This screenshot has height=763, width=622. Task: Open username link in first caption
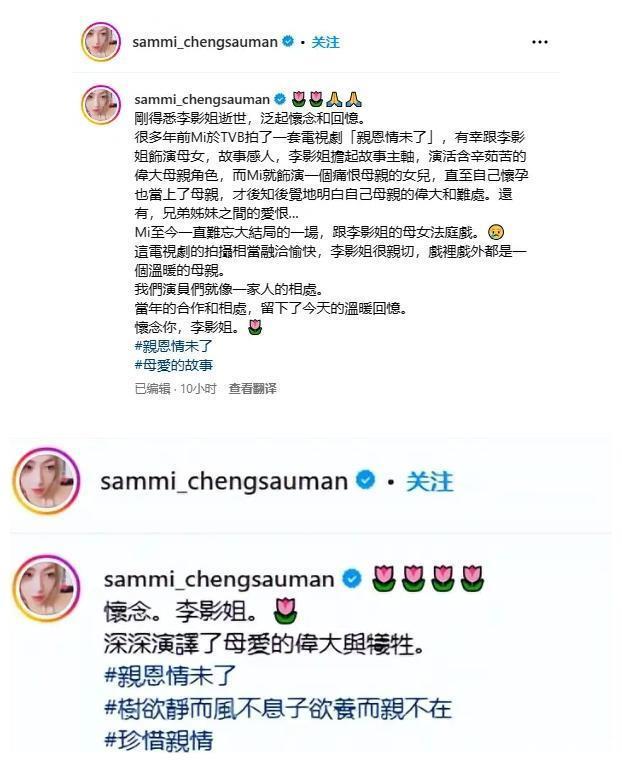202,99
